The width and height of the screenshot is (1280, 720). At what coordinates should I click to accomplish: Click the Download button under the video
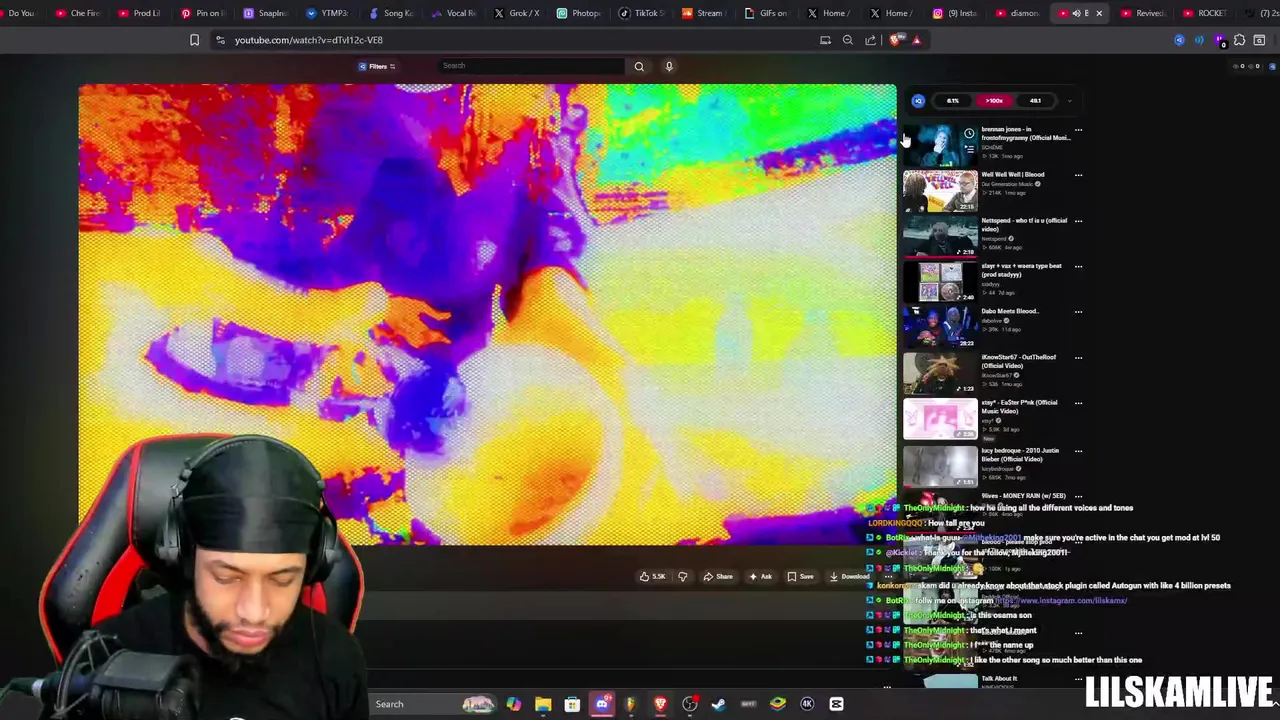(x=850, y=576)
